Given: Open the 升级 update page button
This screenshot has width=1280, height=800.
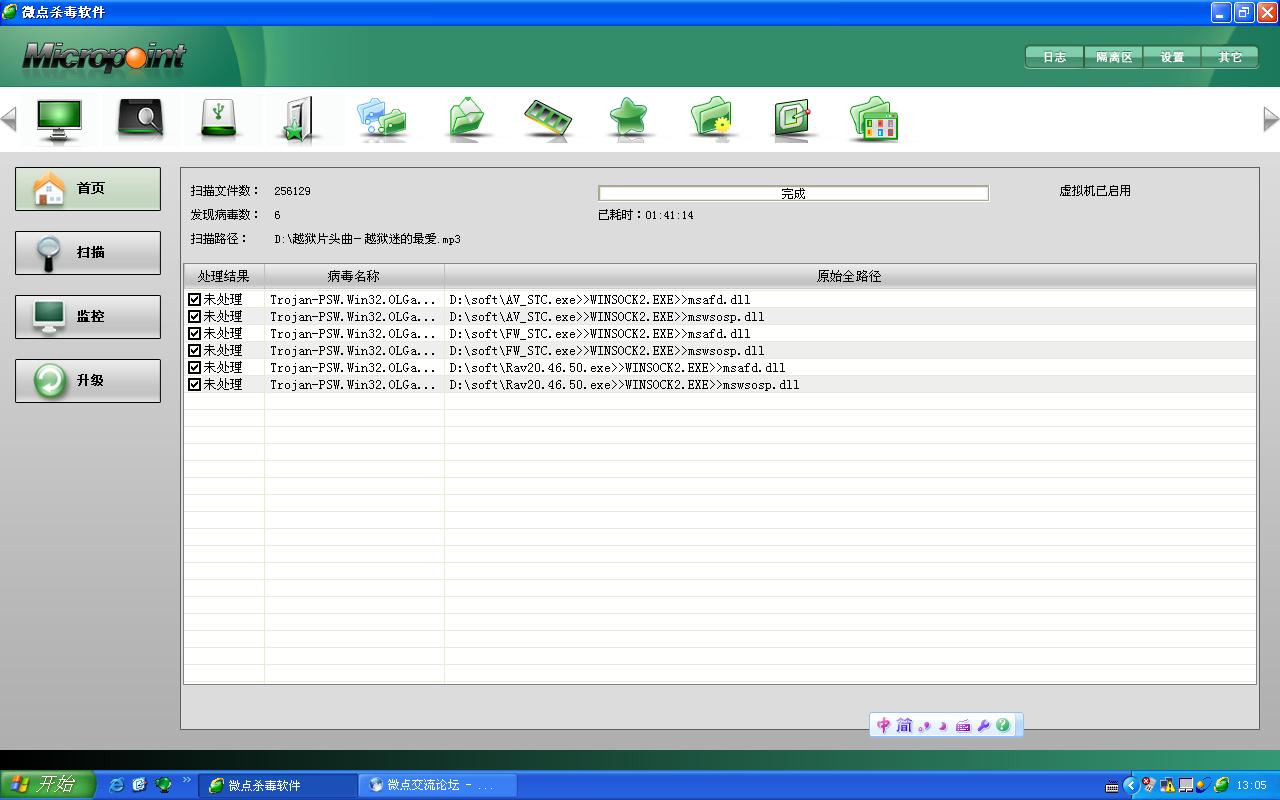Looking at the screenshot, I should [88, 381].
